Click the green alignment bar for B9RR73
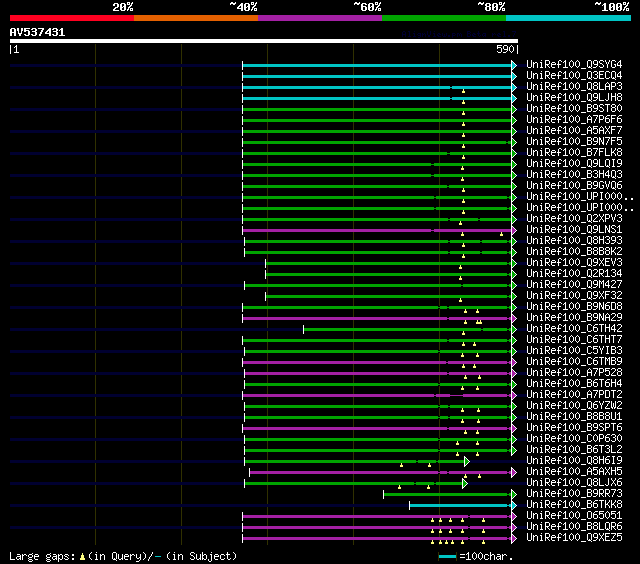The image size is (640, 564). point(448,495)
